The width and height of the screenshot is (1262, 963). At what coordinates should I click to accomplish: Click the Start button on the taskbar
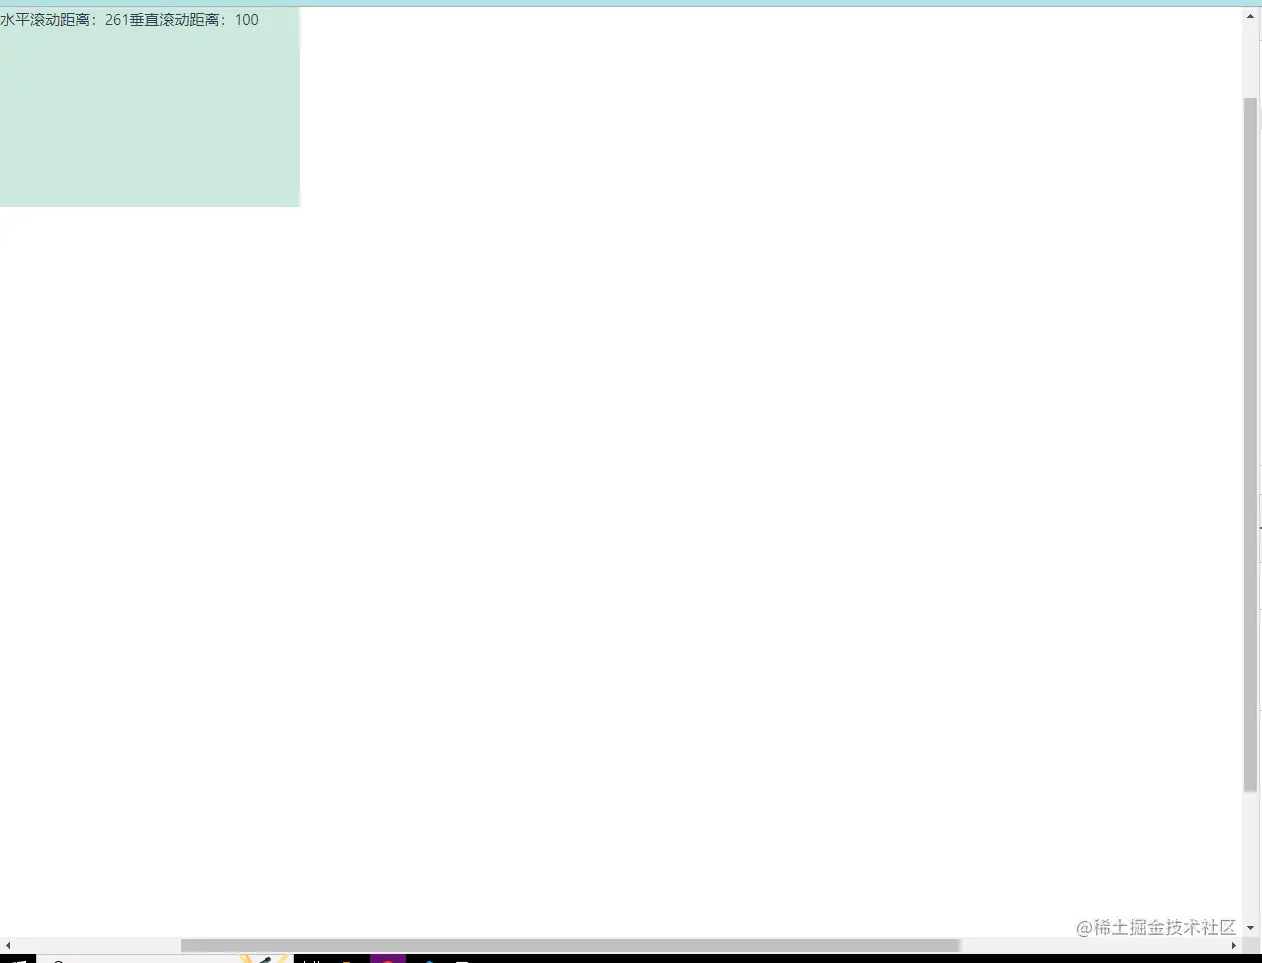coord(18,958)
